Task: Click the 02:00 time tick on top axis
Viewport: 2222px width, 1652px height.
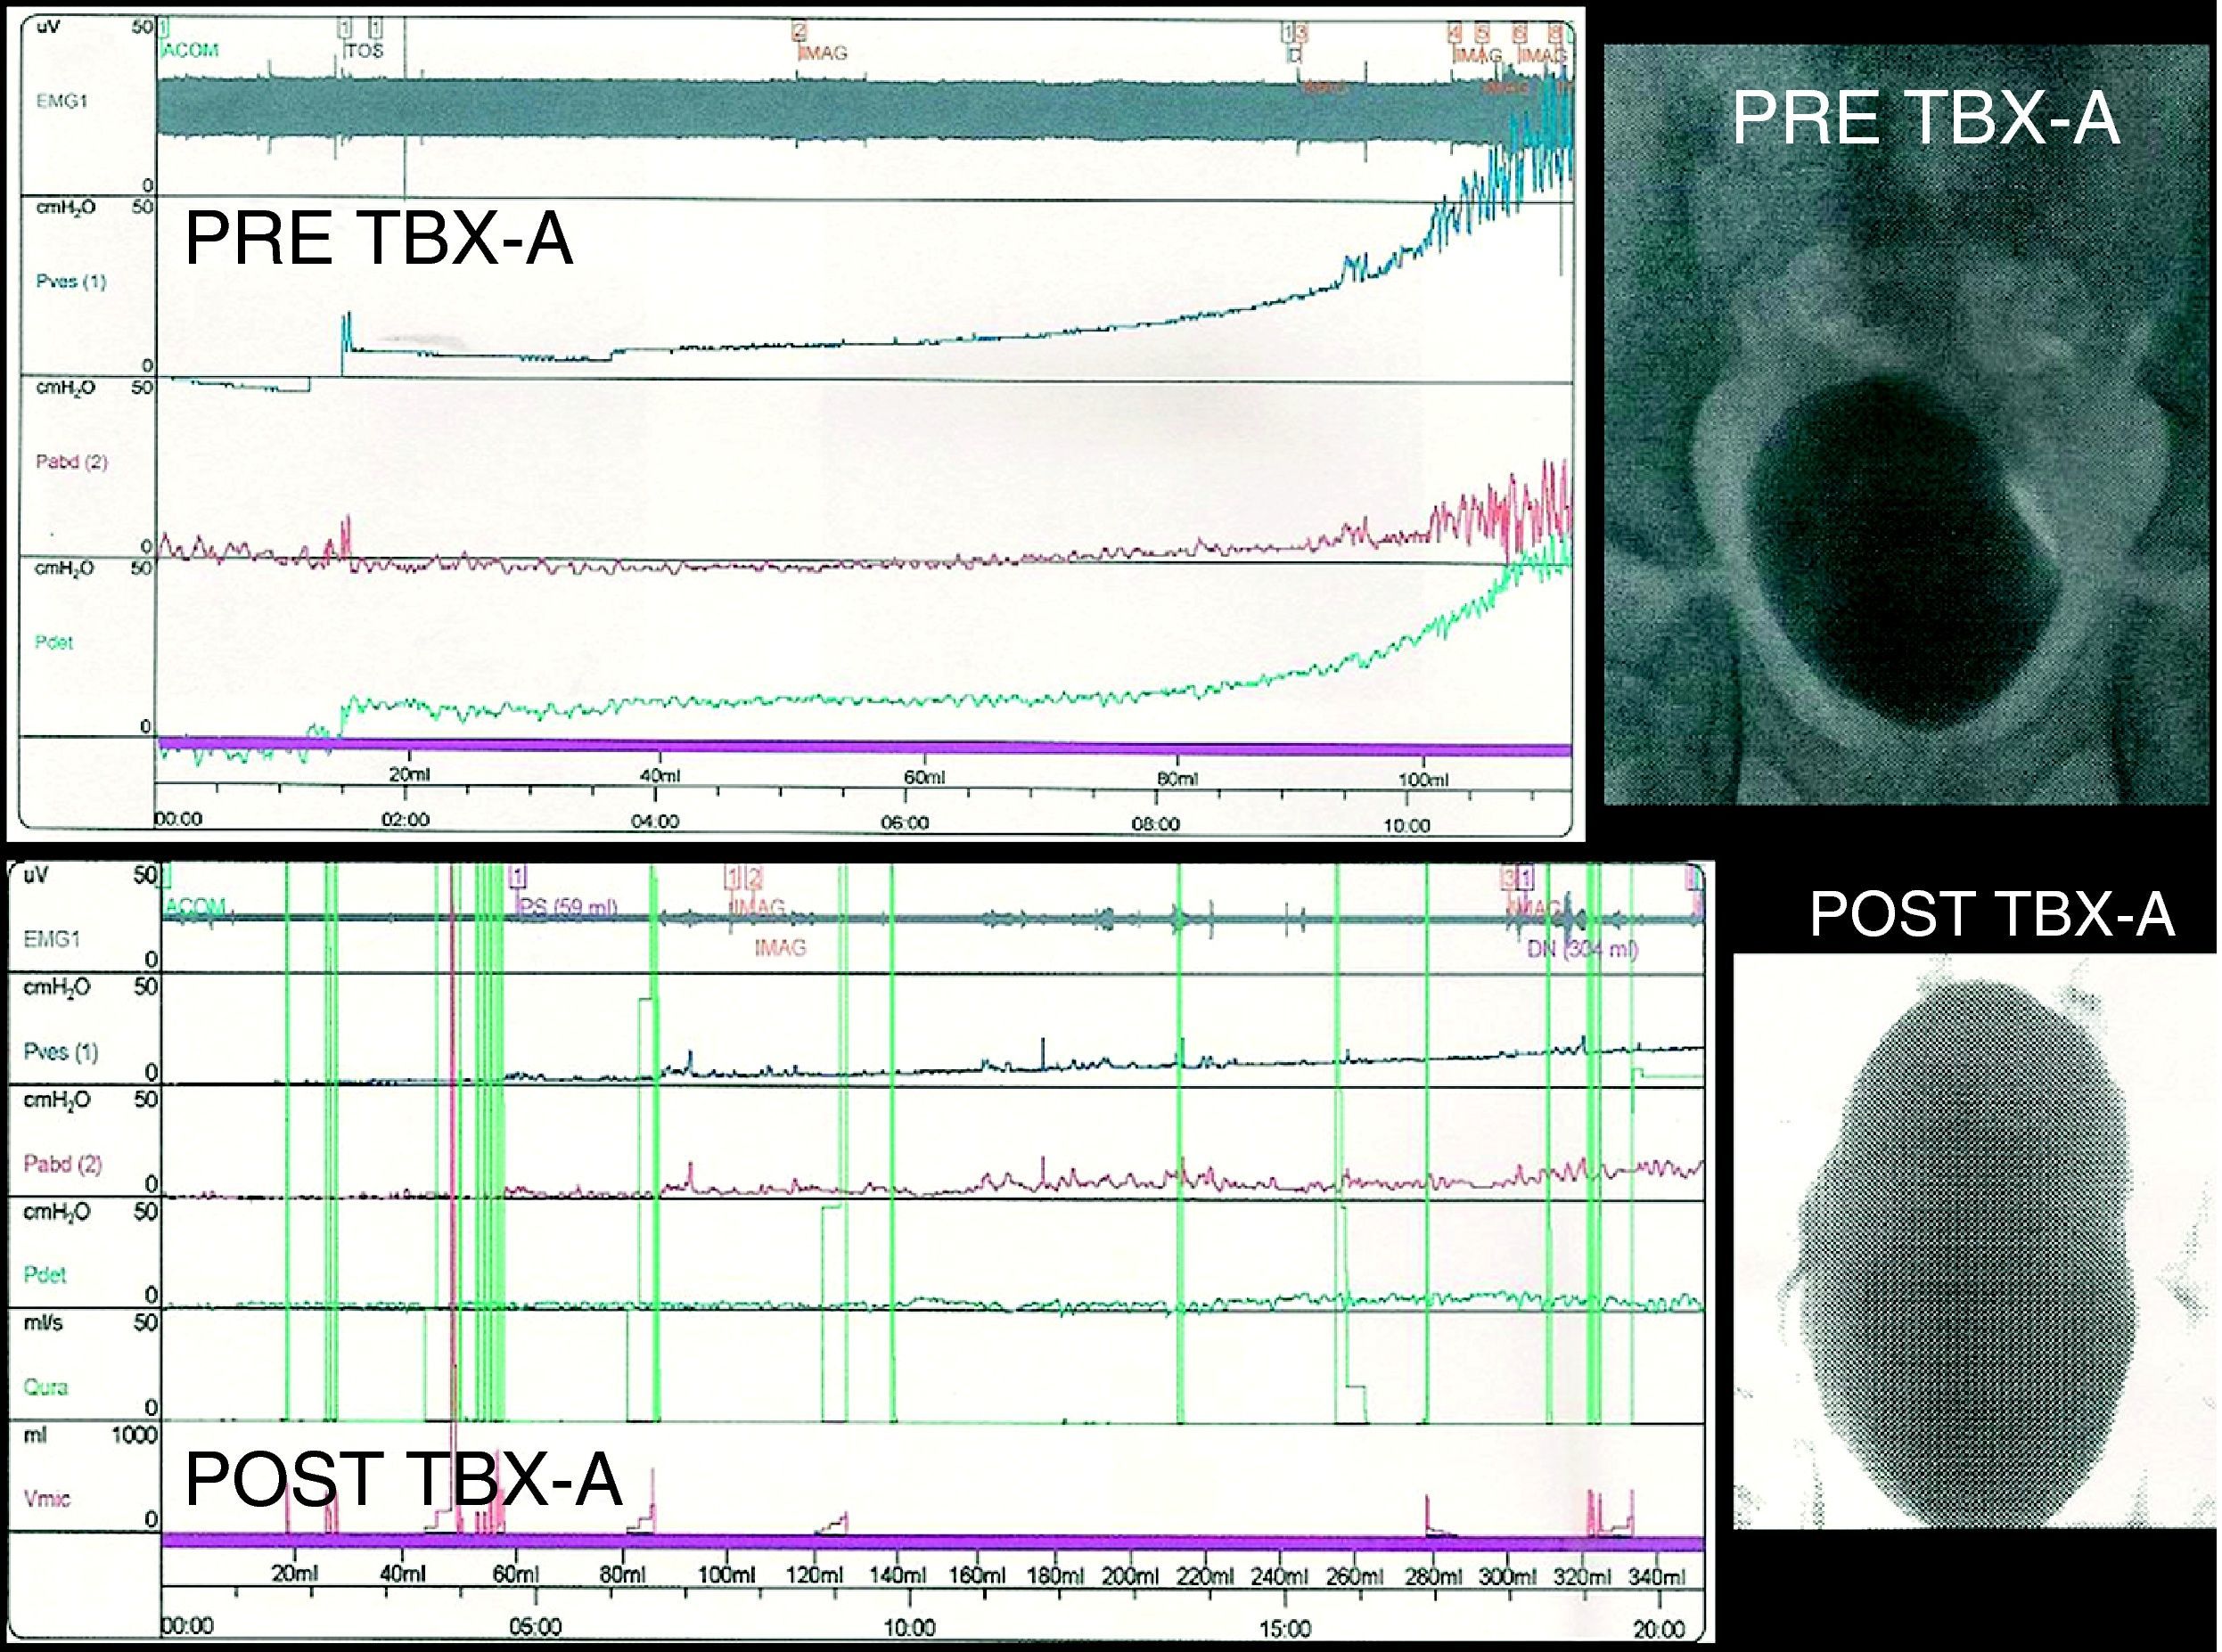Action: (x=405, y=820)
